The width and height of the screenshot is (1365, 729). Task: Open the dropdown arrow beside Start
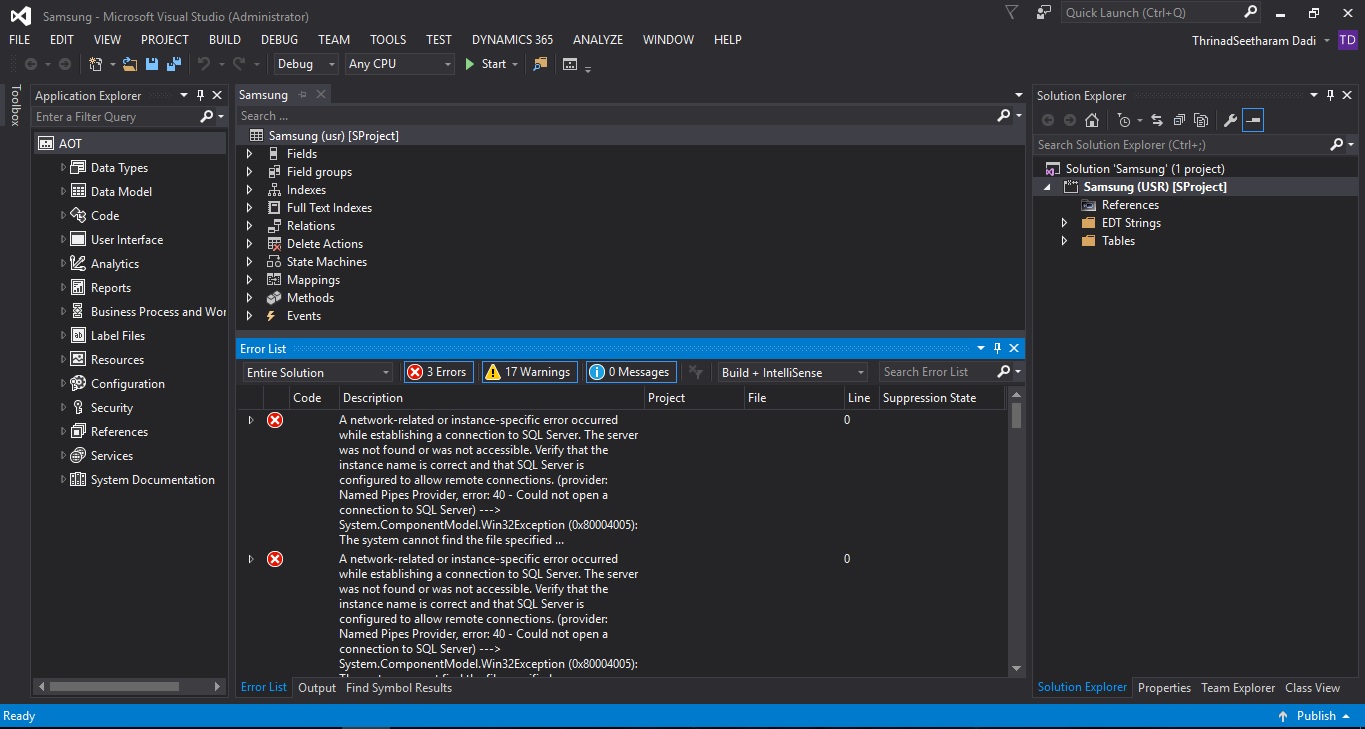[515, 64]
